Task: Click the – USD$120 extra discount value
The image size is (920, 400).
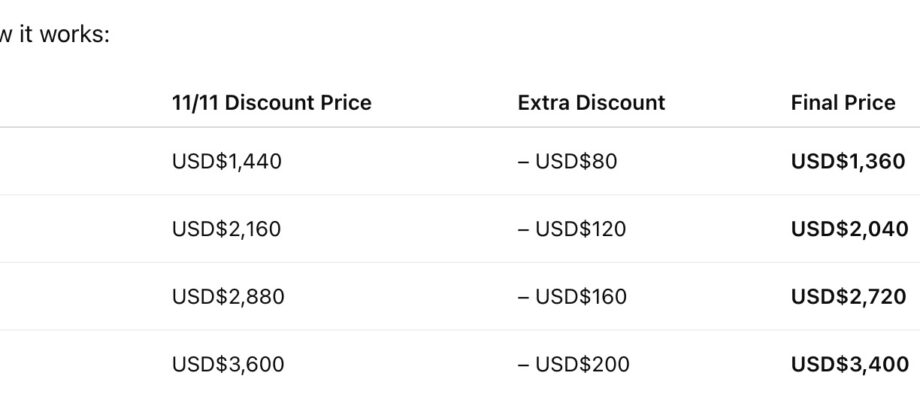Action: tap(572, 229)
